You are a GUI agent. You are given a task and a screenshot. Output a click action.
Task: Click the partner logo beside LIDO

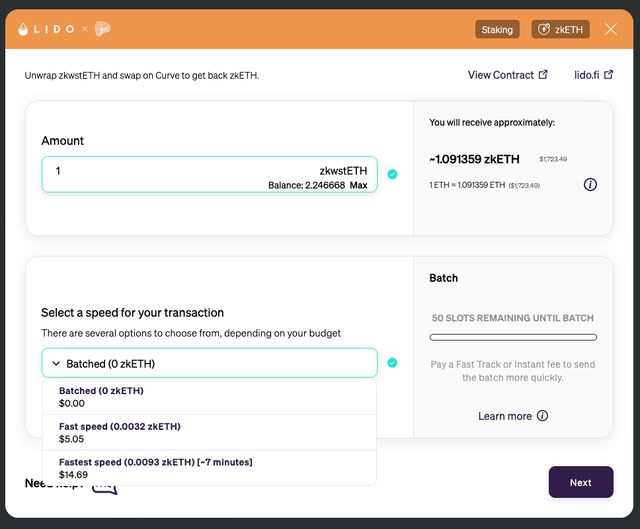[102, 29]
